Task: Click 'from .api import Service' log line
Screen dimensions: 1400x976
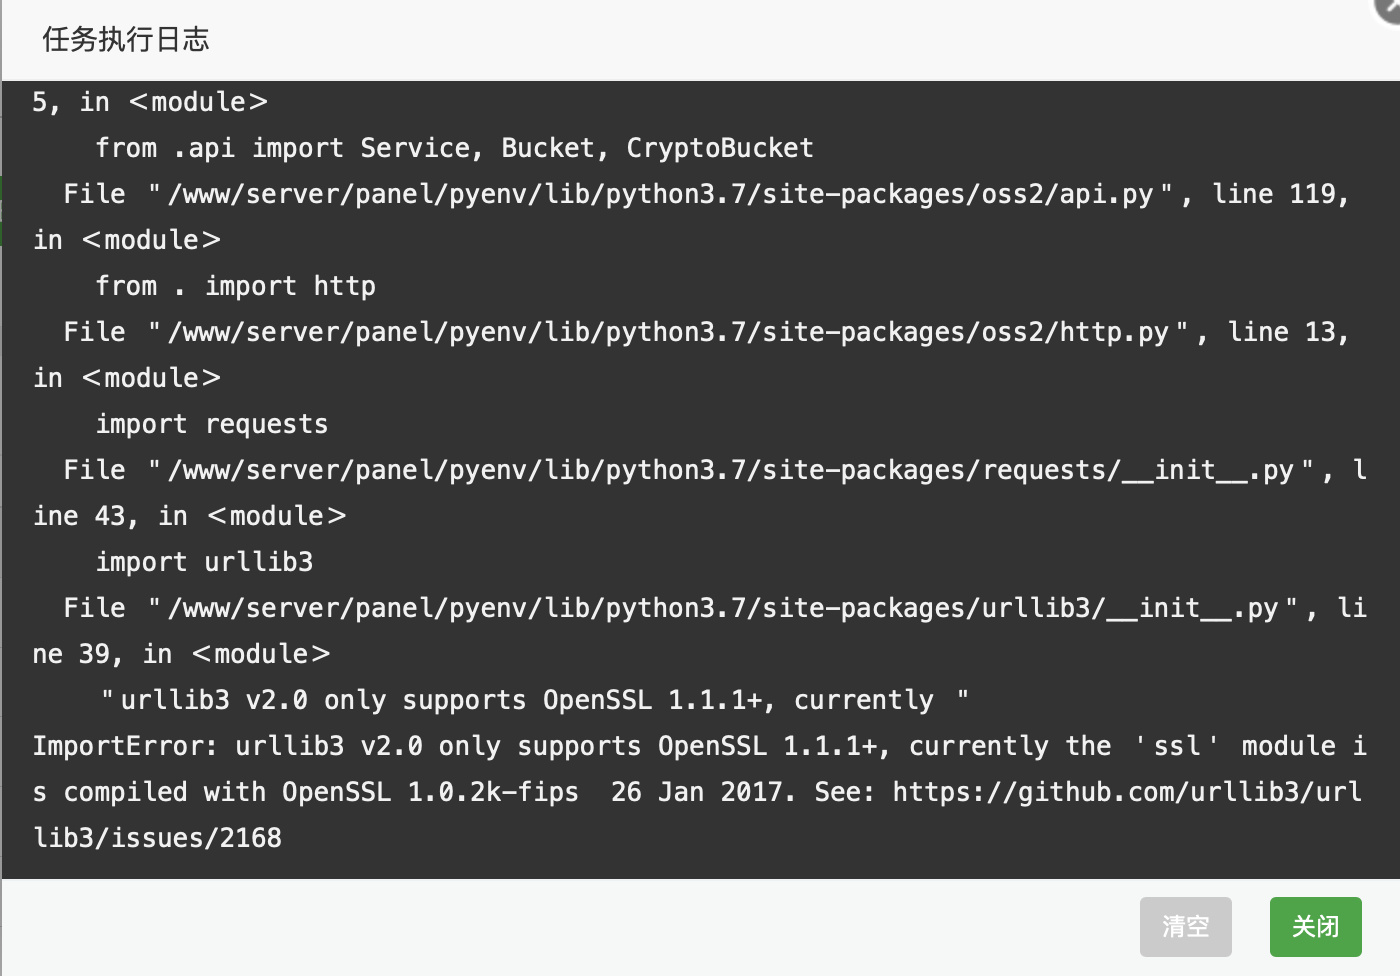Action: (454, 148)
